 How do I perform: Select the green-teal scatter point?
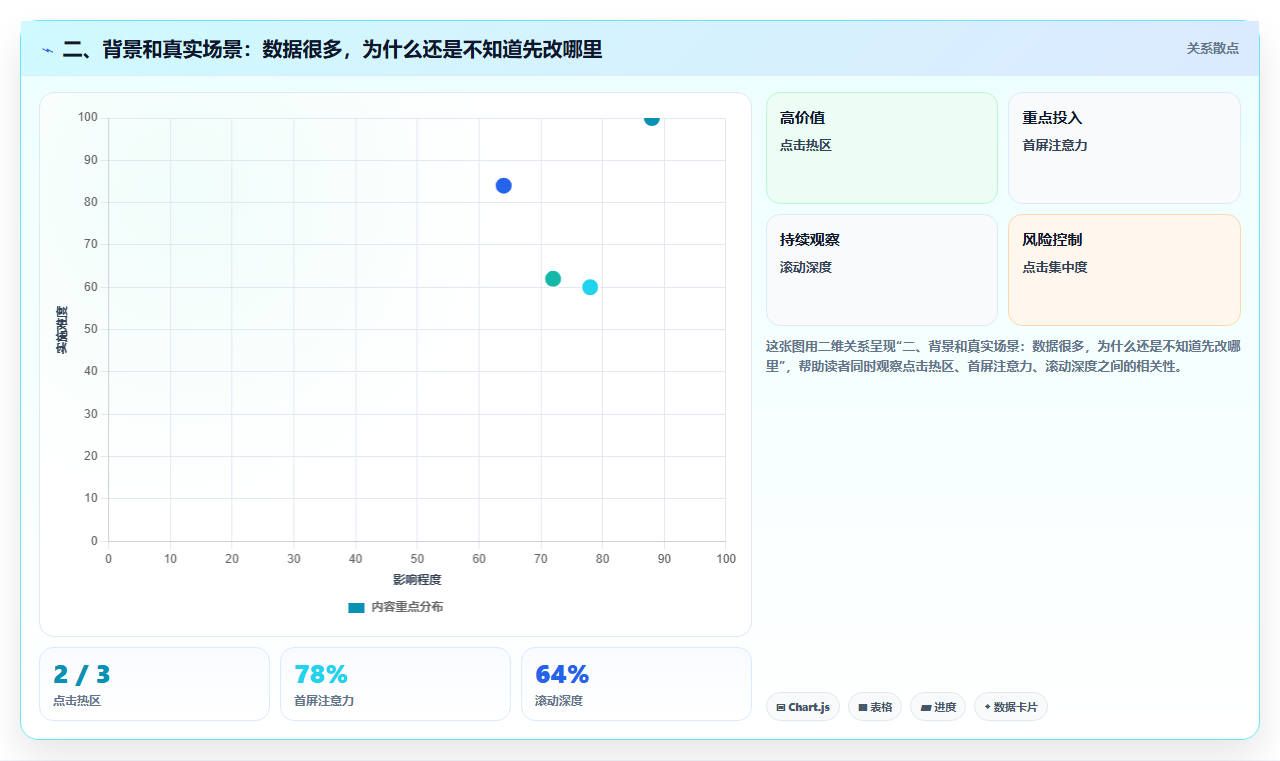[553, 279]
